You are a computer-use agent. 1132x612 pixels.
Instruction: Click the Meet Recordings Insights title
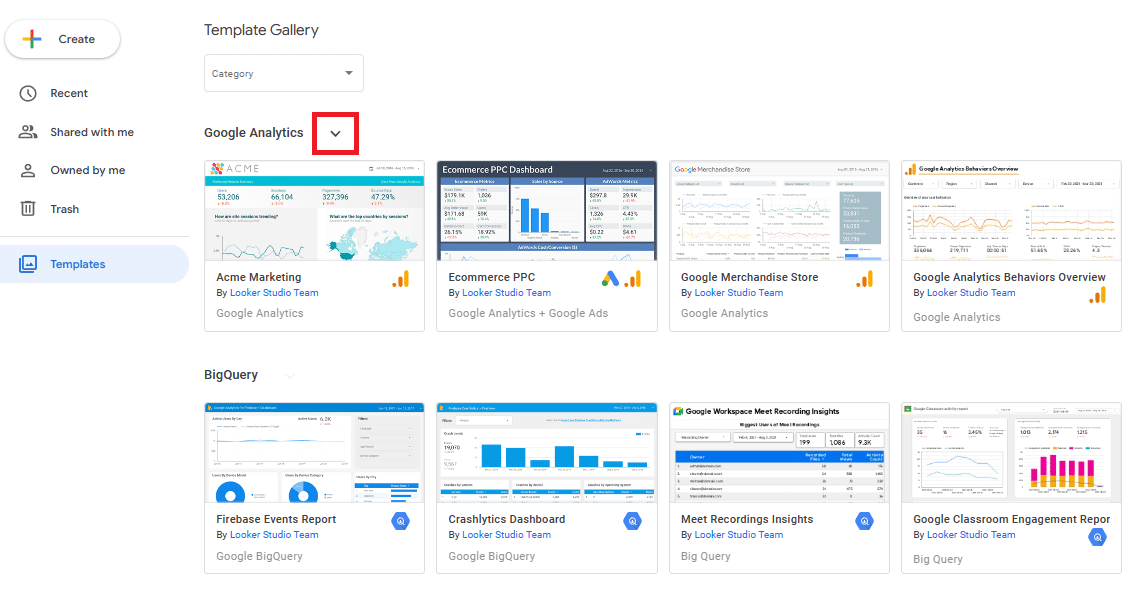coord(746,519)
